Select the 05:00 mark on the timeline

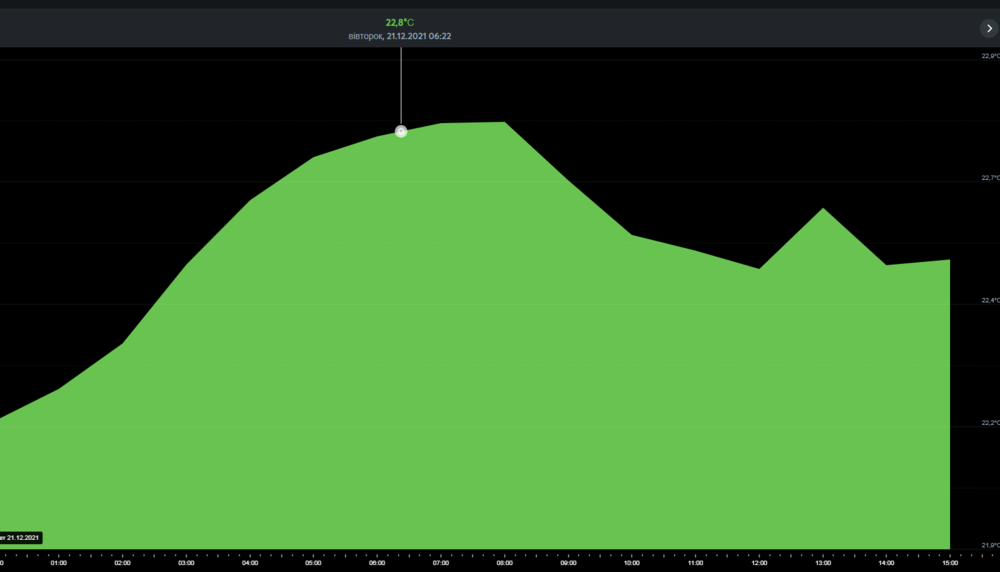(x=313, y=563)
